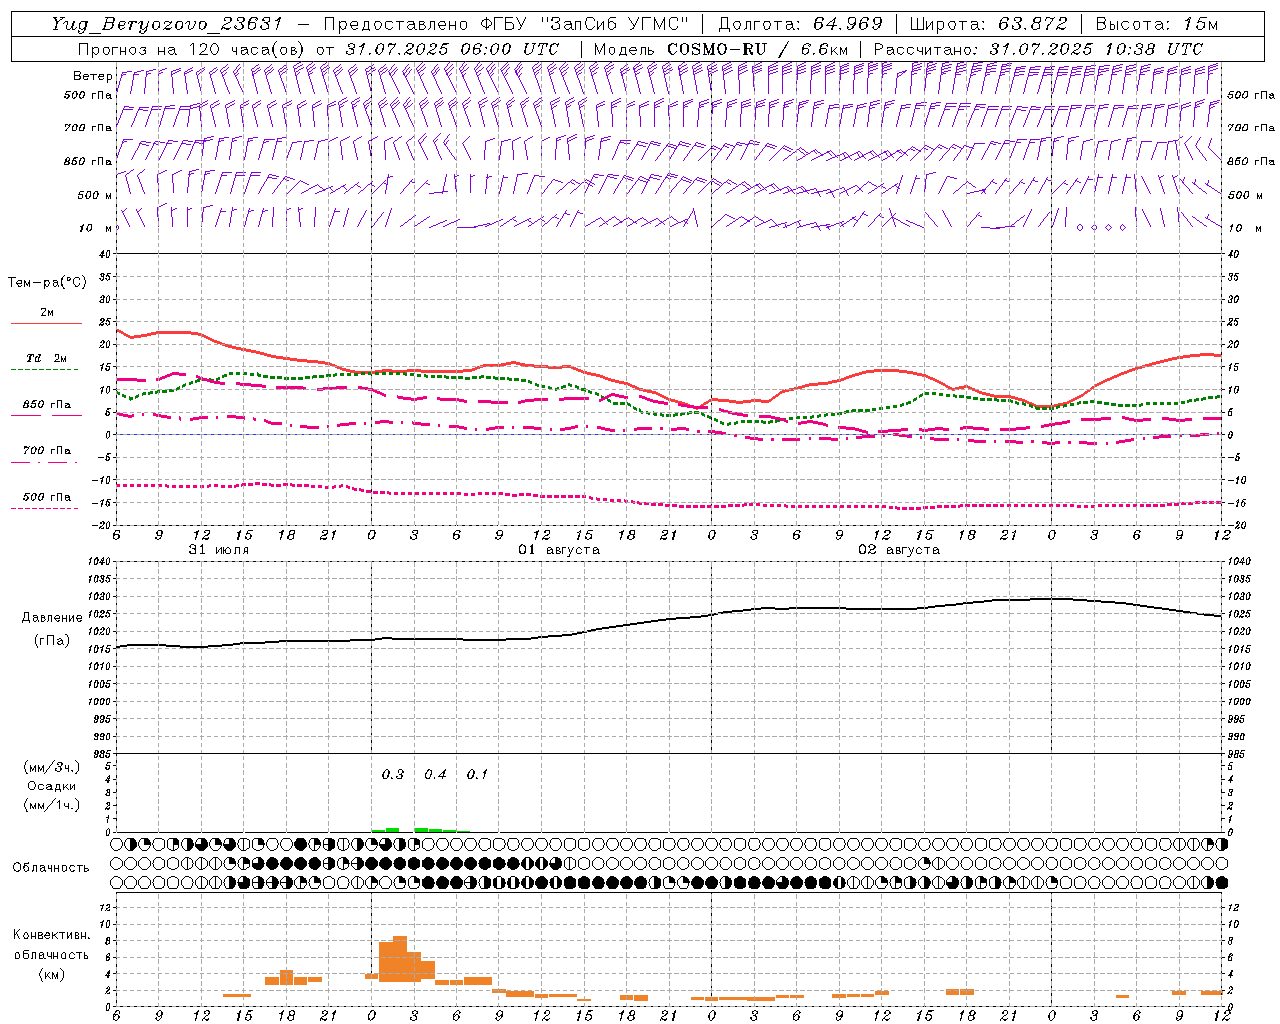Click the Облачность cloudiness label
This screenshot has width=1280, height=1024.
tap(51, 868)
